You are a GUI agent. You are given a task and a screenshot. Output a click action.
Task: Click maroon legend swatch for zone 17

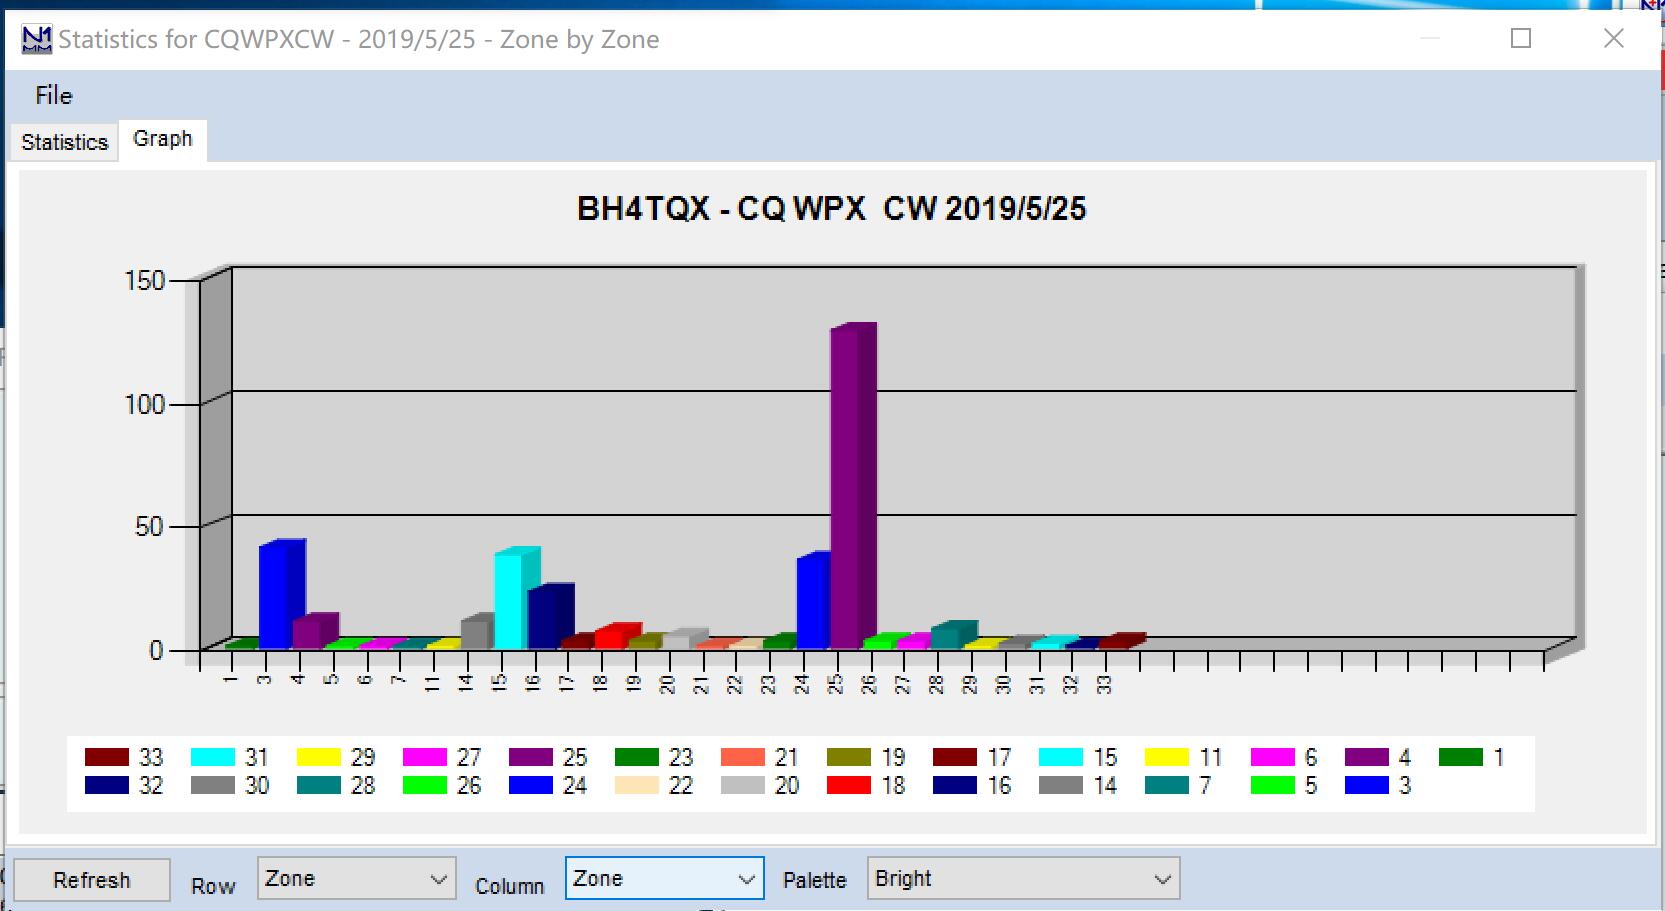pos(955,757)
